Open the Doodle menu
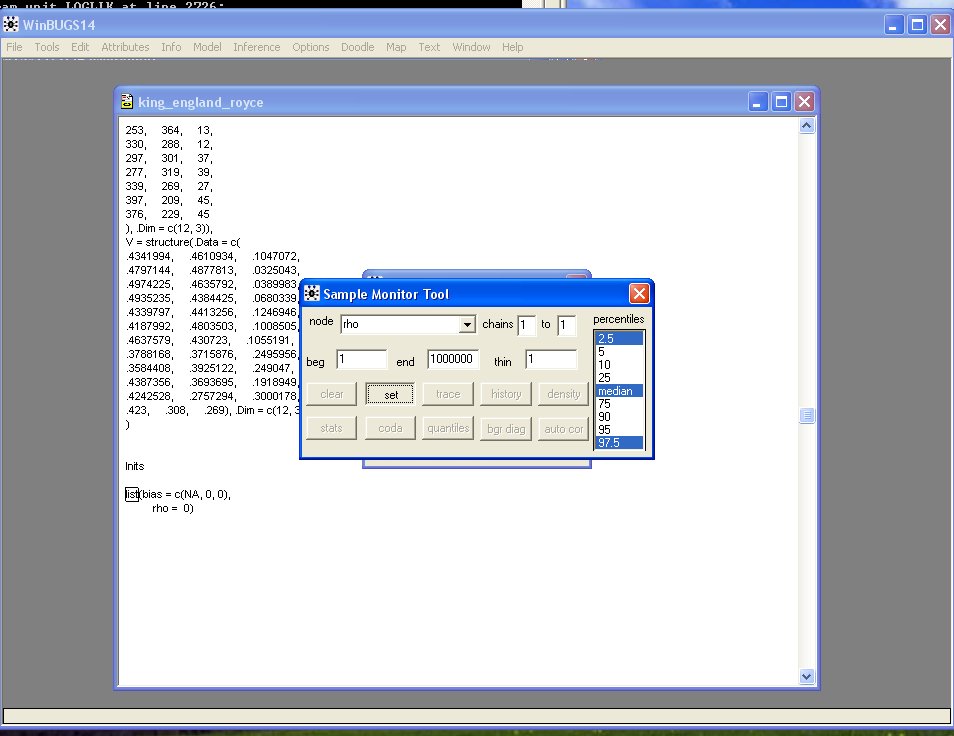Screen dimensions: 954x736 pos(357,47)
